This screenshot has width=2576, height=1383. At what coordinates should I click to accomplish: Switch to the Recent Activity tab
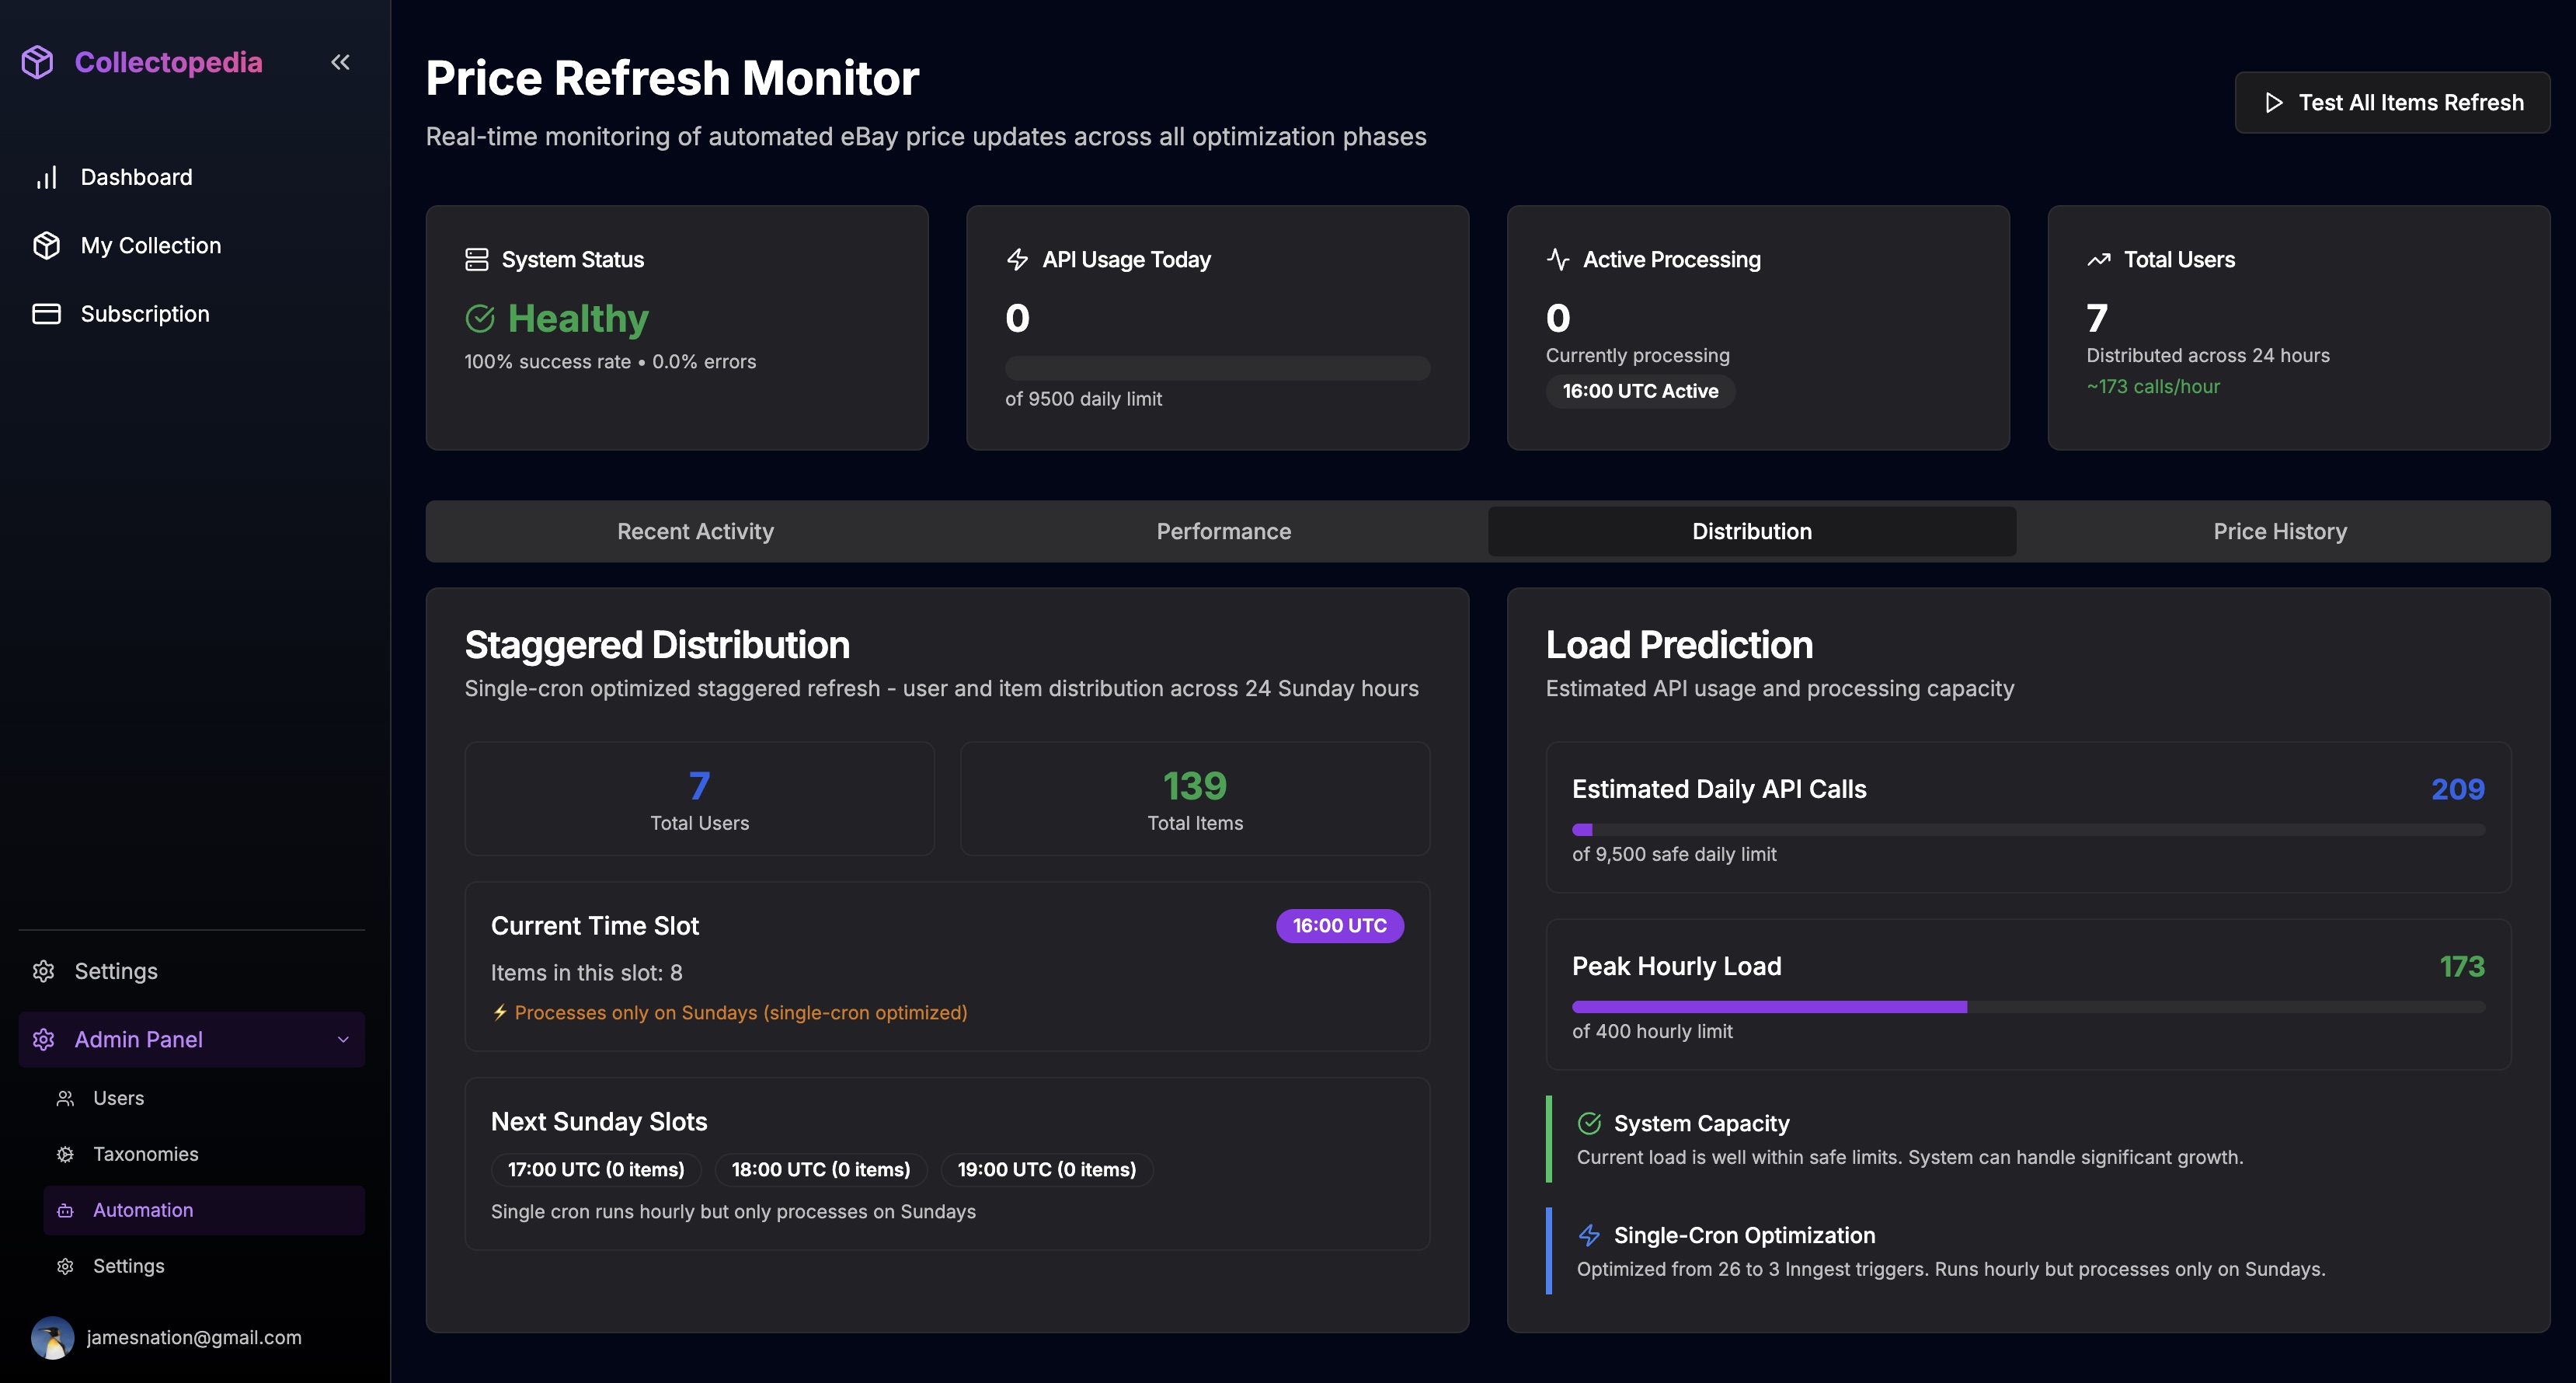(x=695, y=531)
